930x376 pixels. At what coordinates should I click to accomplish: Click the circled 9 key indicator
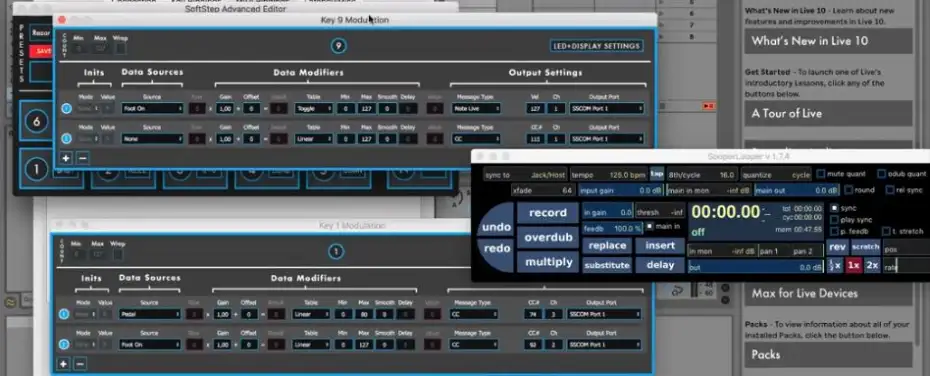(x=339, y=46)
